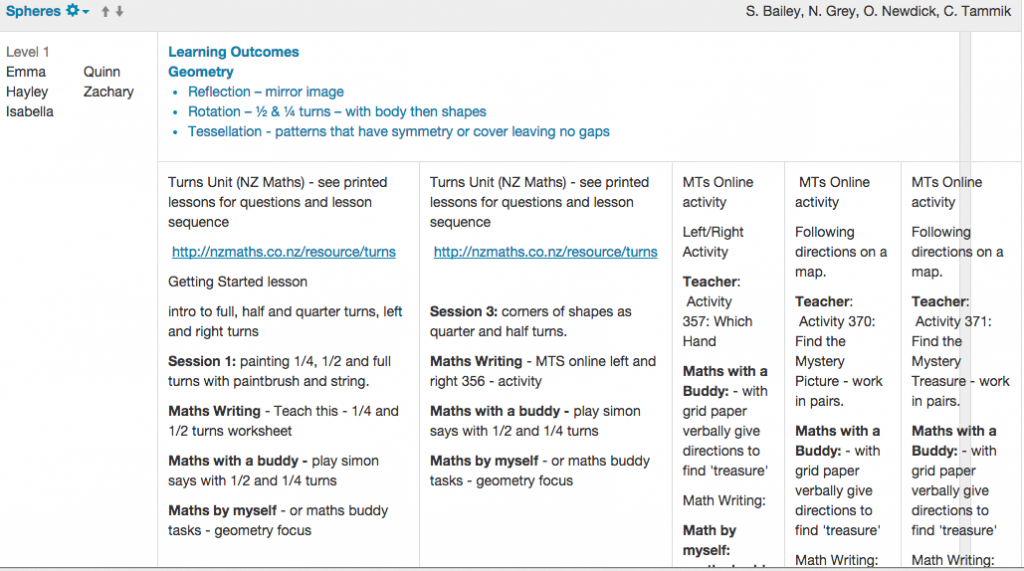Click the teacher names S. Bailey list

pyautogui.click(x=880, y=11)
